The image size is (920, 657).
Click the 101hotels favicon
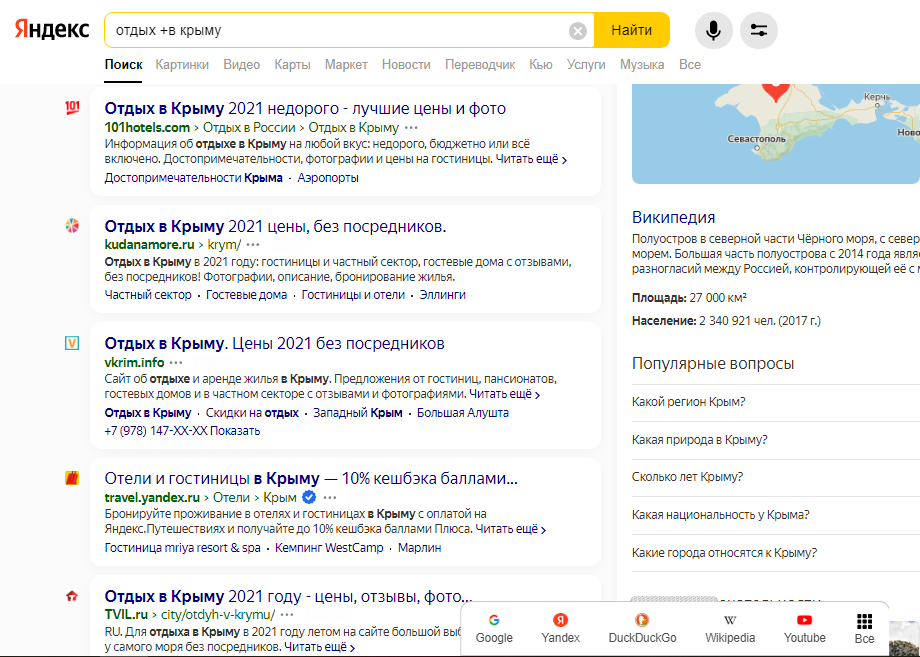(72, 108)
